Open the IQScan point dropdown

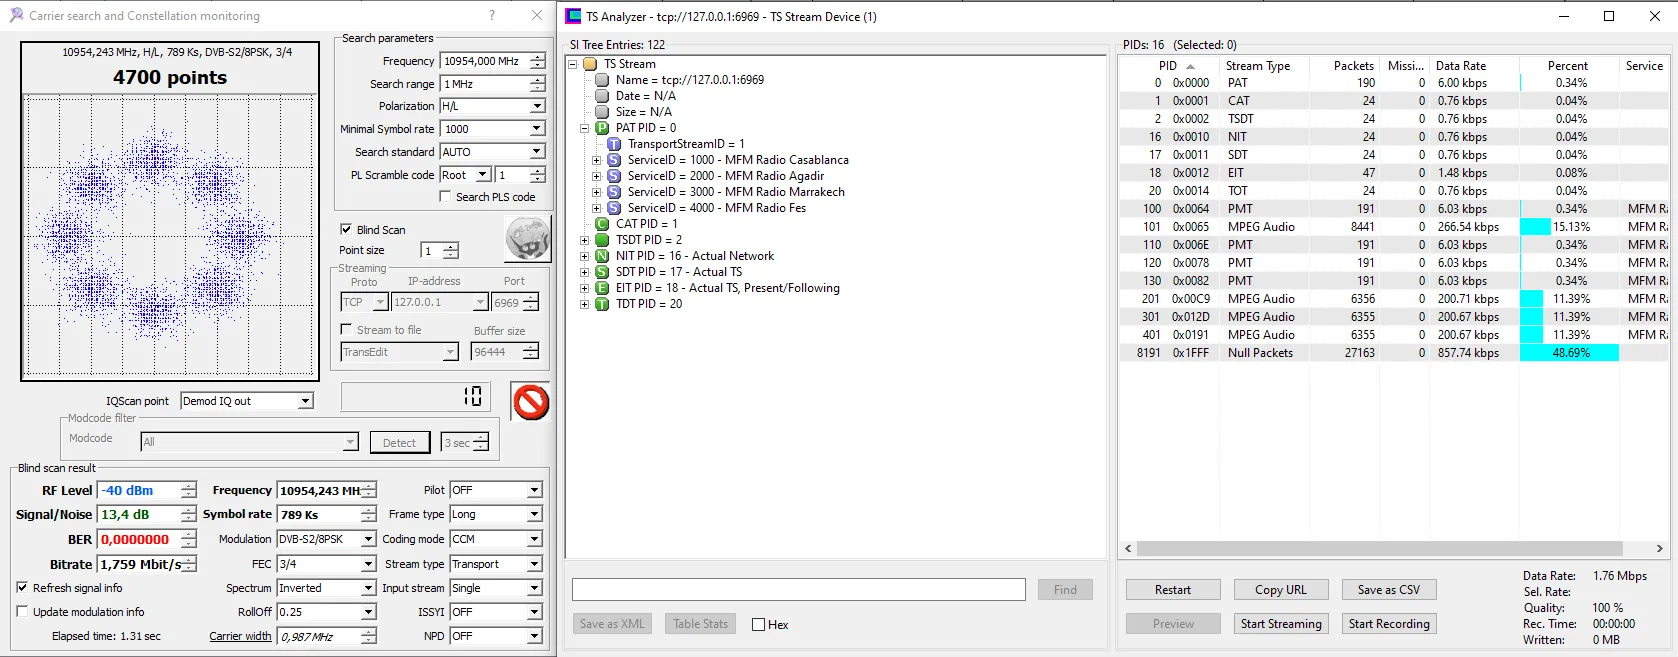coord(305,401)
